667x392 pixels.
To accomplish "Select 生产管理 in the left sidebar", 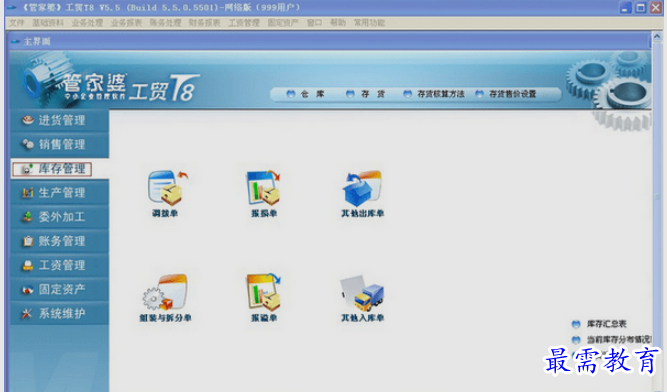I will point(60,193).
